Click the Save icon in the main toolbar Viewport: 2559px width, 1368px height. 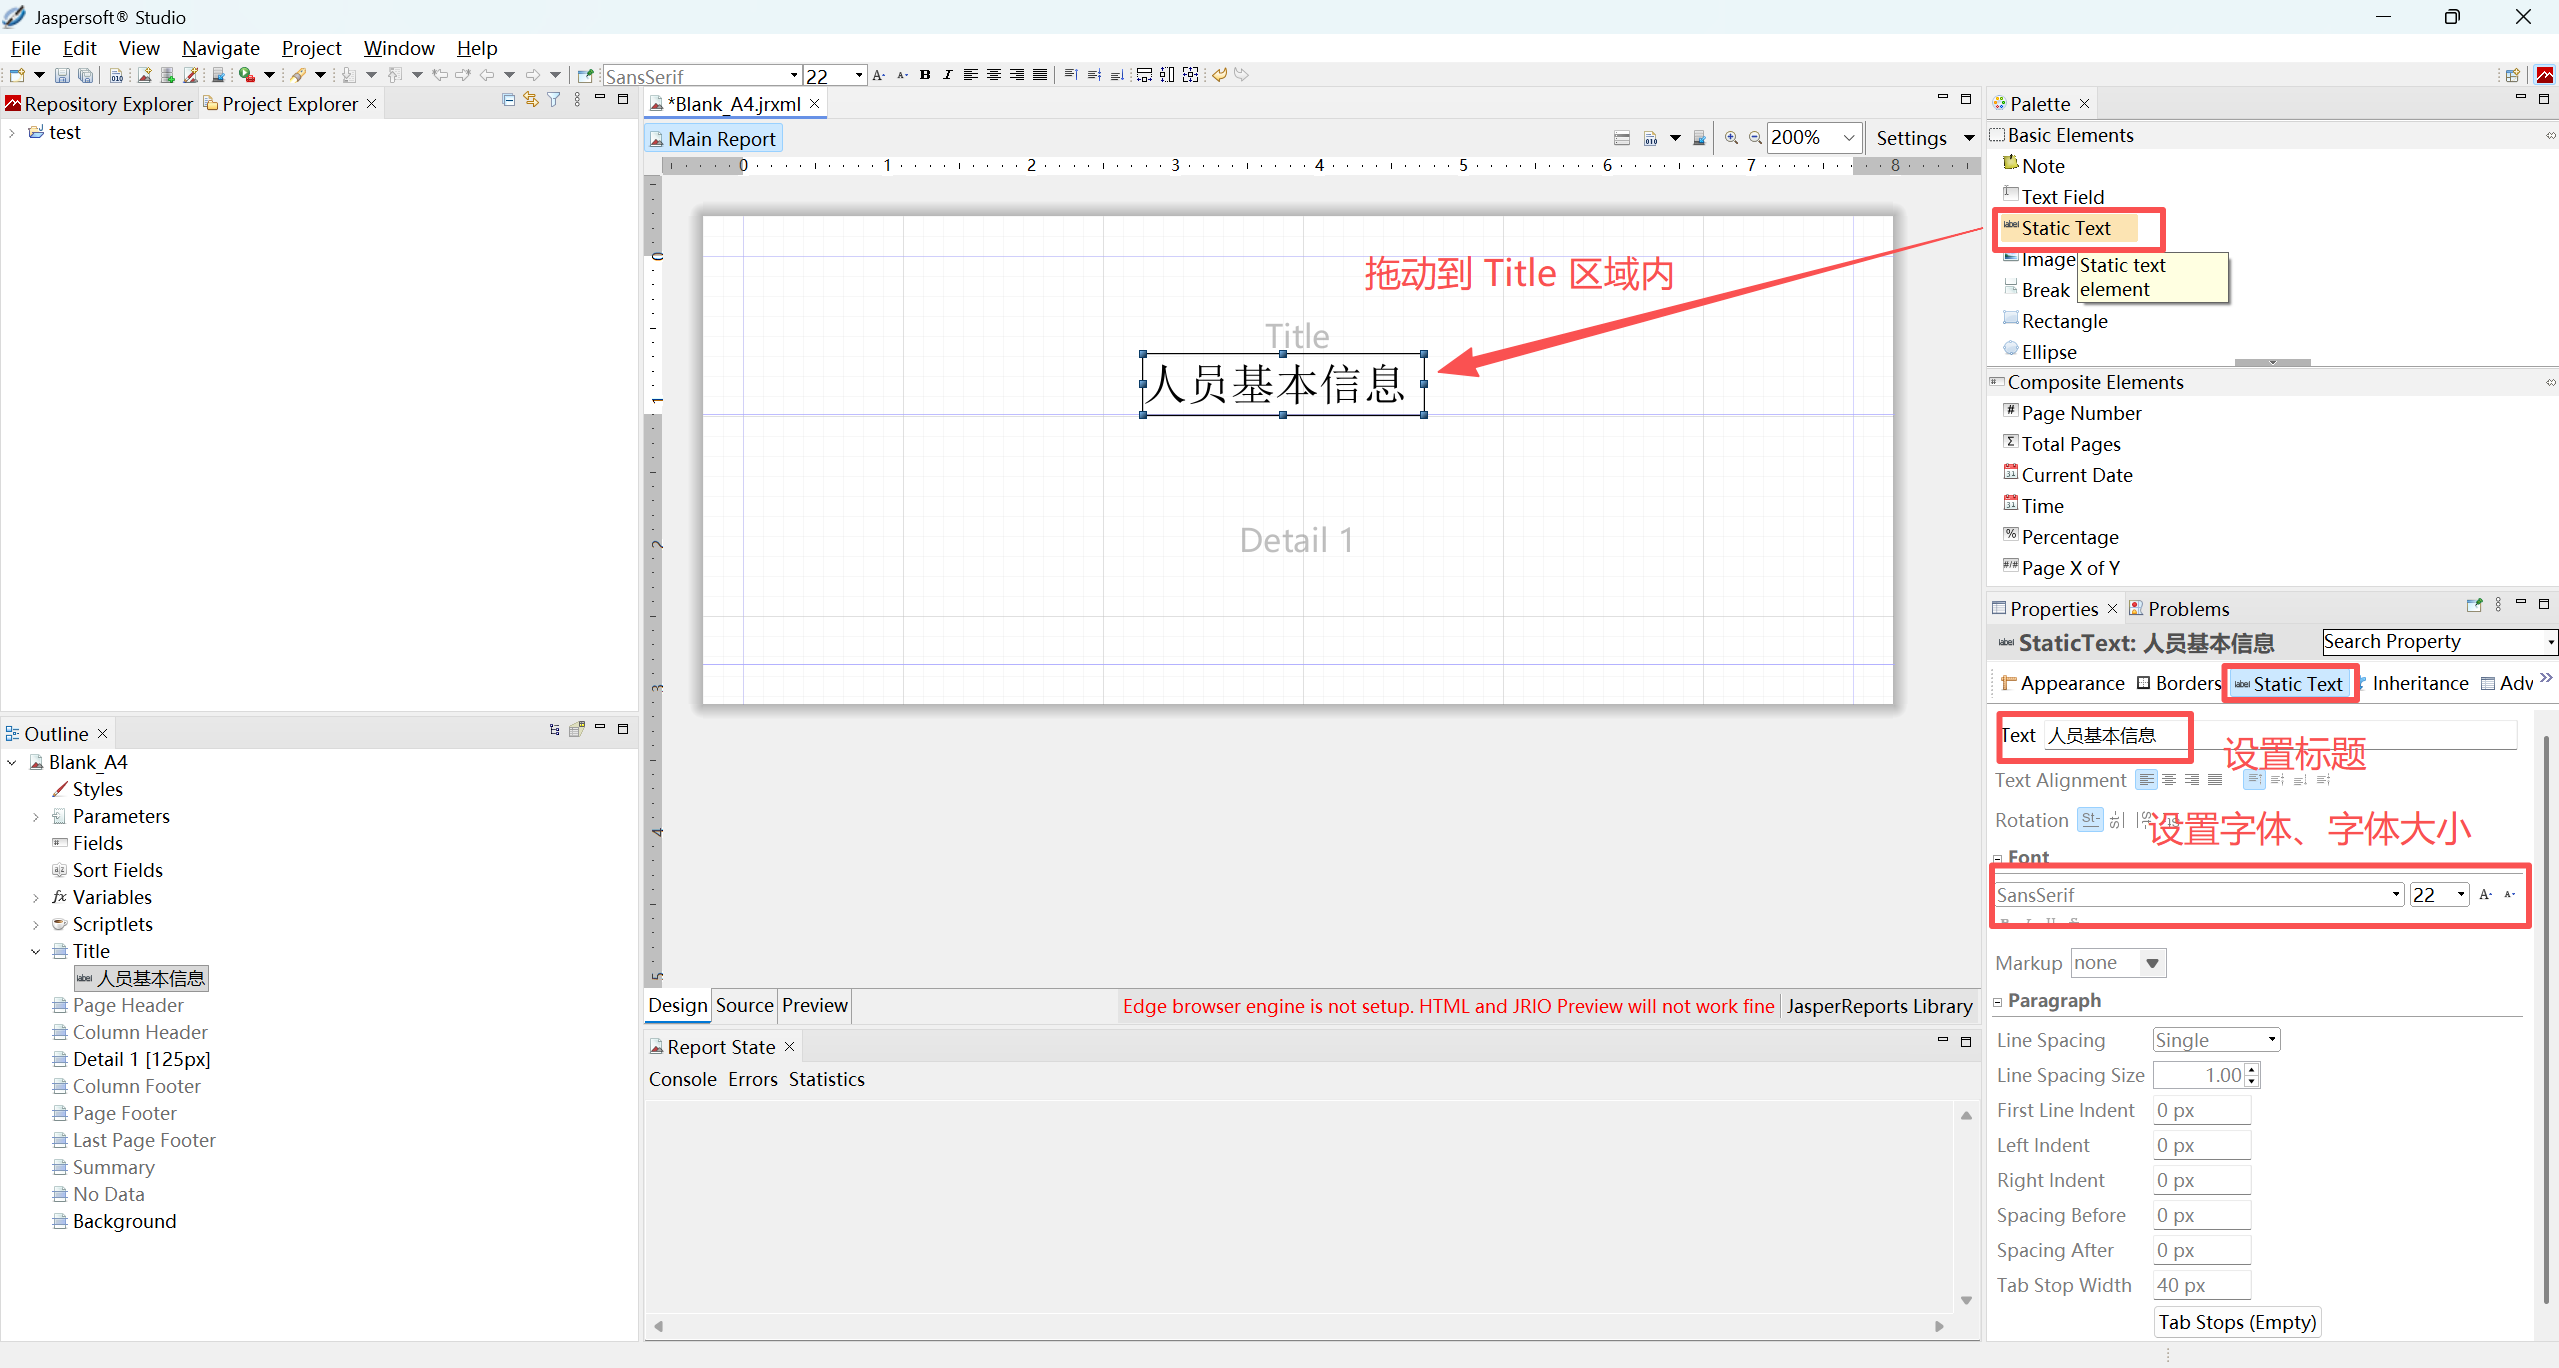pyautogui.click(x=62, y=75)
